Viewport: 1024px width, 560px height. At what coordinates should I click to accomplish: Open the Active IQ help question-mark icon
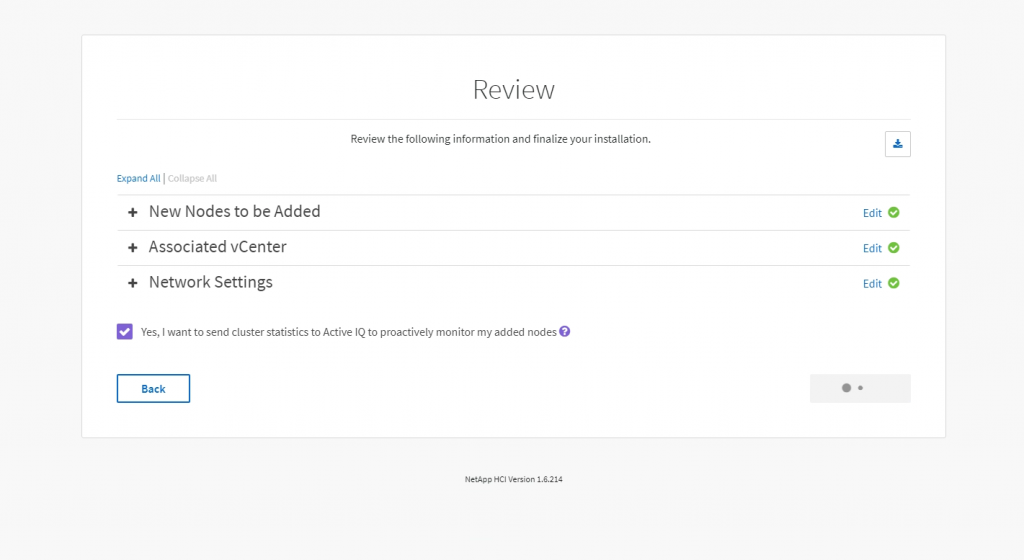point(565,332)
